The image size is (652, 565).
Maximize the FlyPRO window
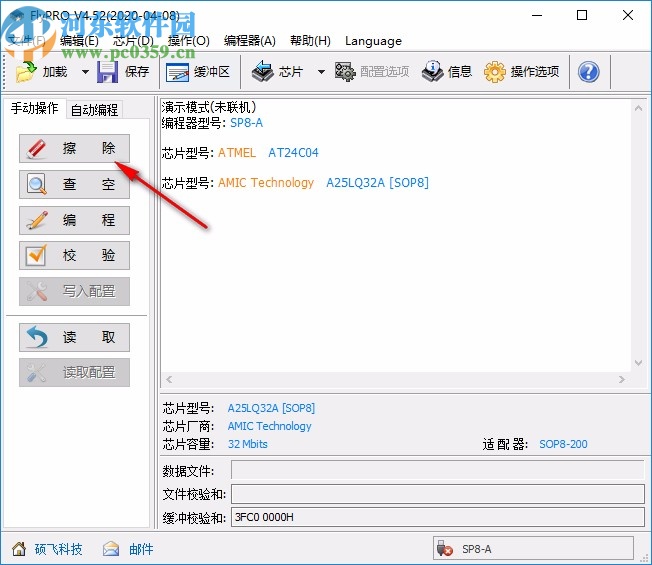pyautogui.click(x=582, y=15)
